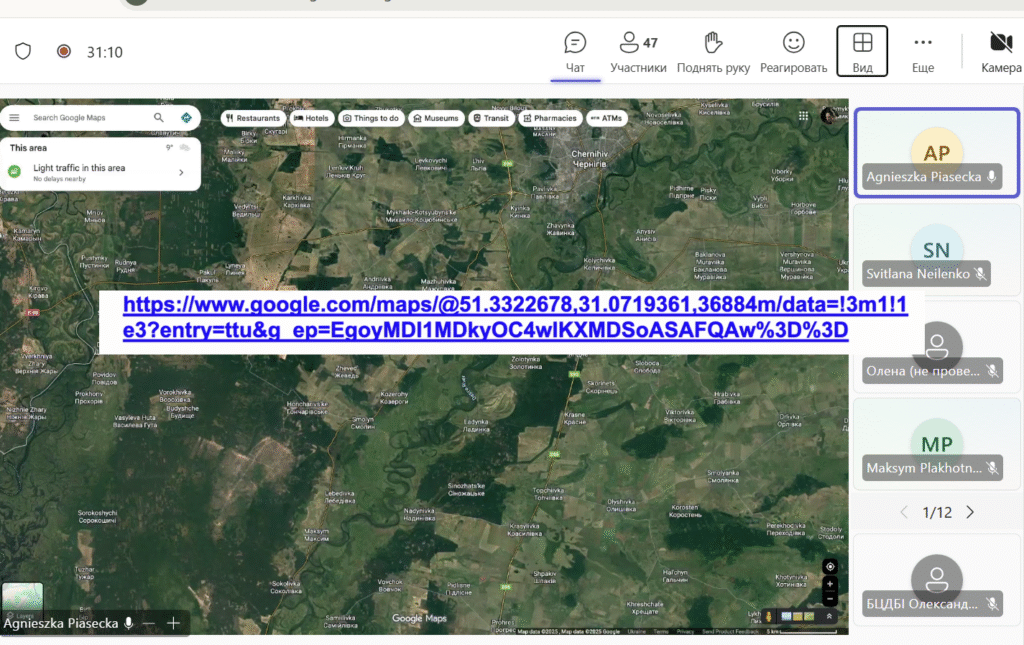The image size is (1024, 645).
Task: Open the Chat panel
Action: pos(575,52)
